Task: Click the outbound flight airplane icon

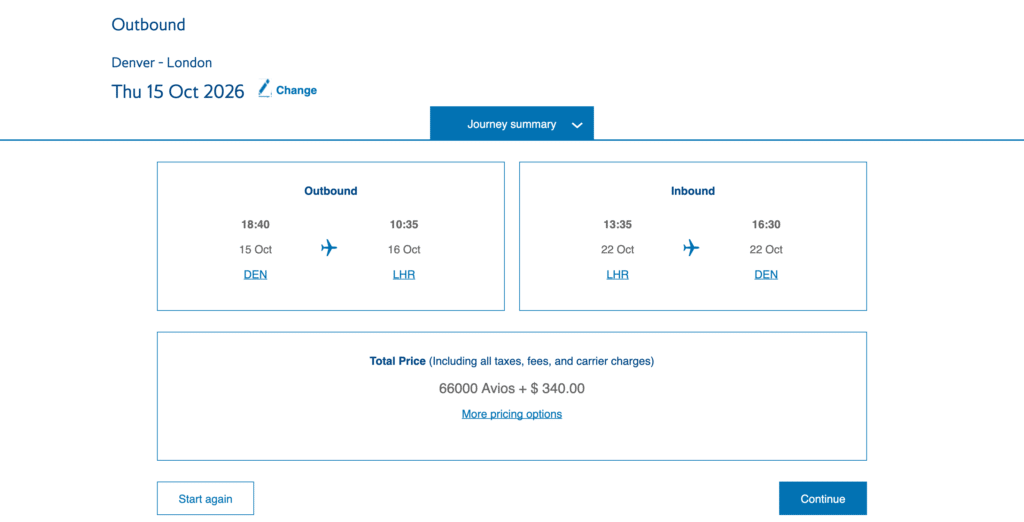Action: (x=330, y=248)
